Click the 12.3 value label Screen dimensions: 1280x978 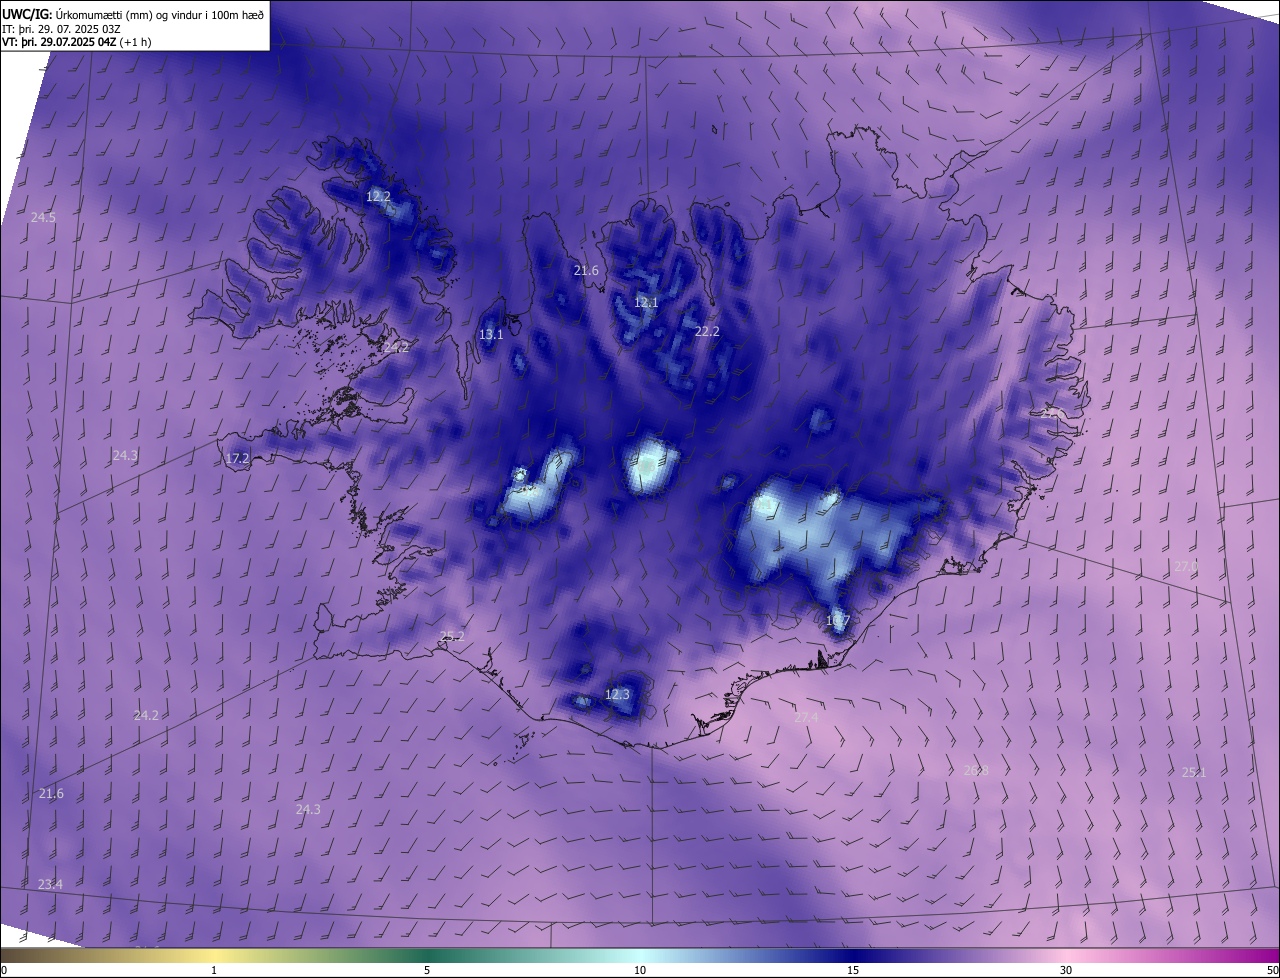618,694
